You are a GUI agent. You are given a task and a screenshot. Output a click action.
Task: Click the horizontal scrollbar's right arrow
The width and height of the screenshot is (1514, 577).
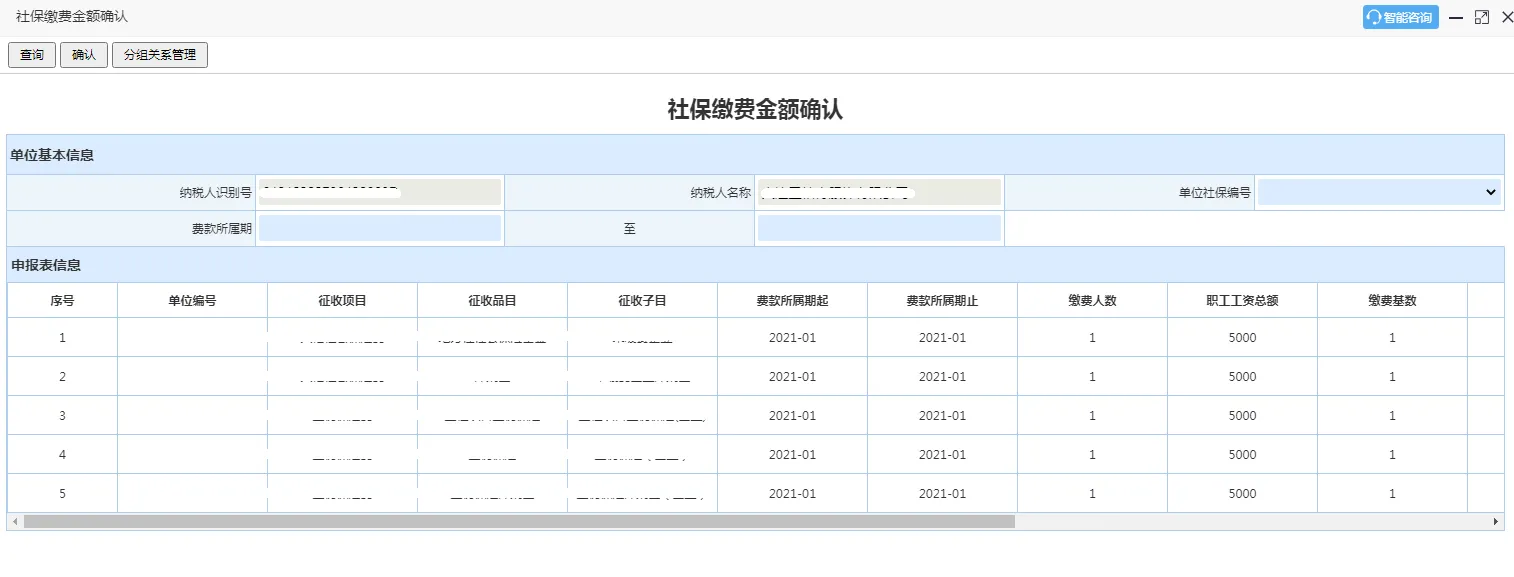click(1496, 521)
